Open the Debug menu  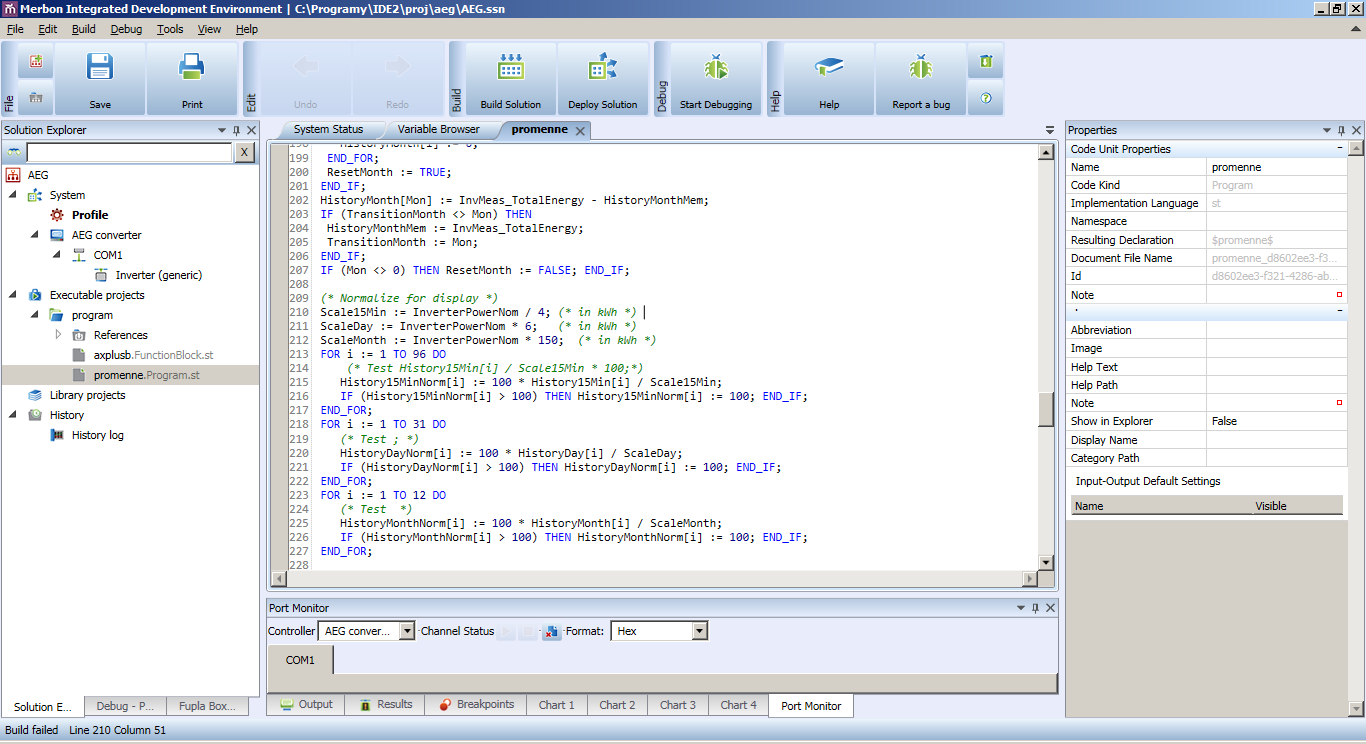[125, 29]
